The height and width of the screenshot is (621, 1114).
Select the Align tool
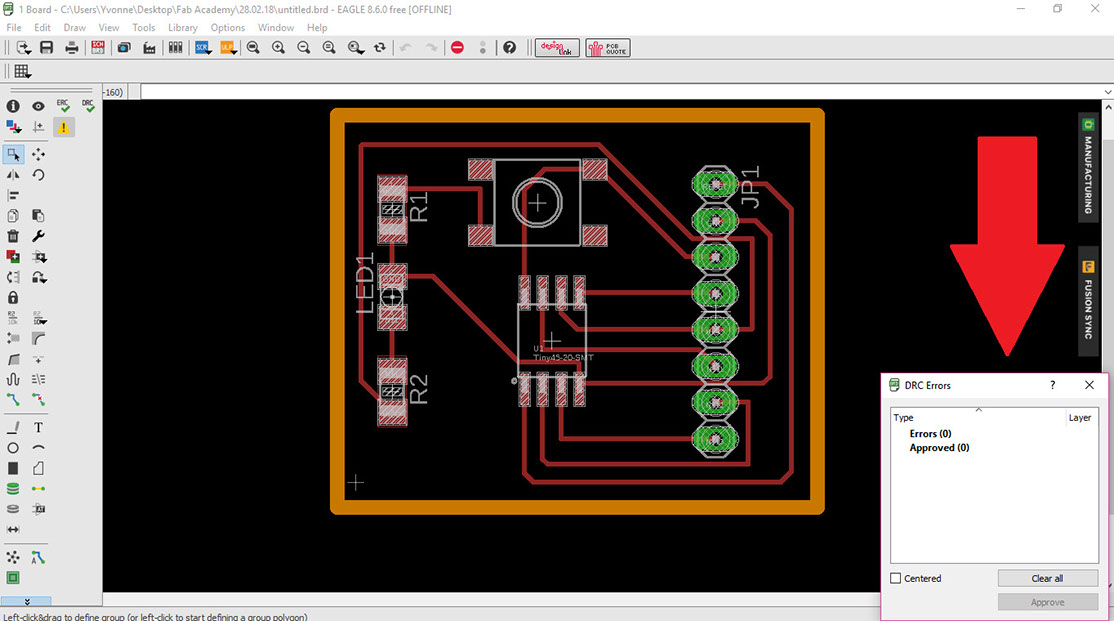[13, 195]
